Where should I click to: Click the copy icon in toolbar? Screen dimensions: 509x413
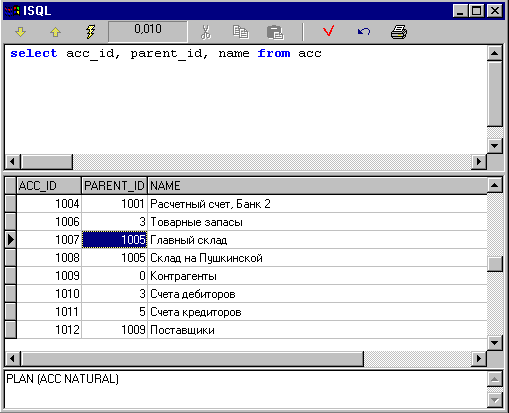pos(240,32)
